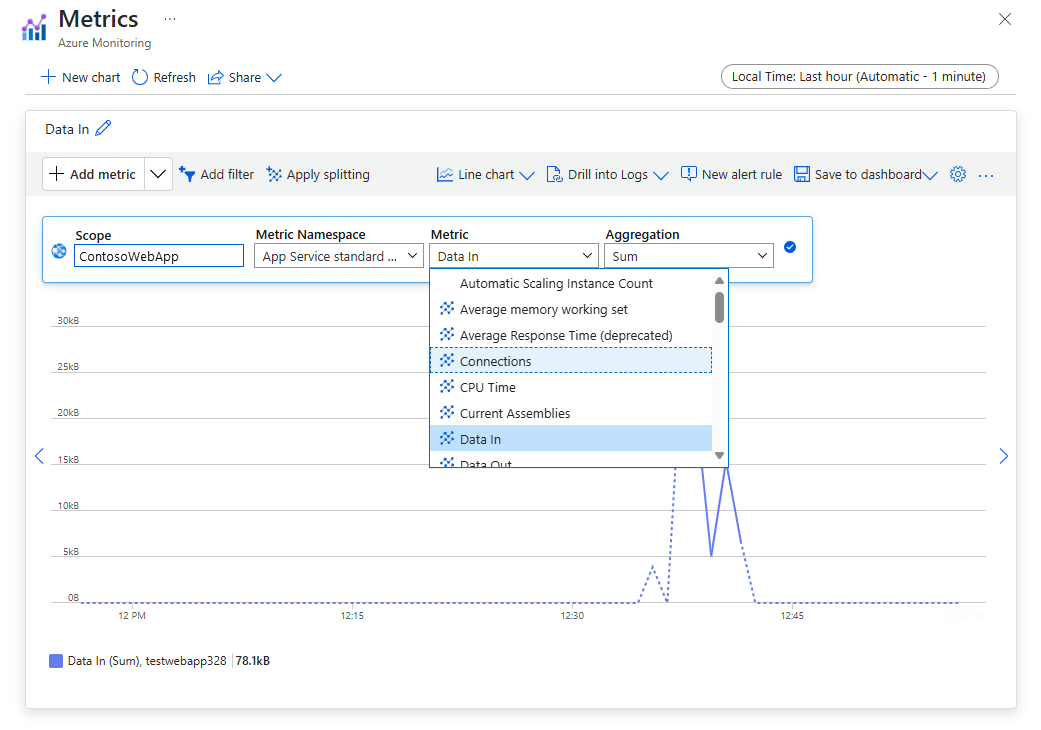Click the Data In legend color swatch

pos(56,661)
